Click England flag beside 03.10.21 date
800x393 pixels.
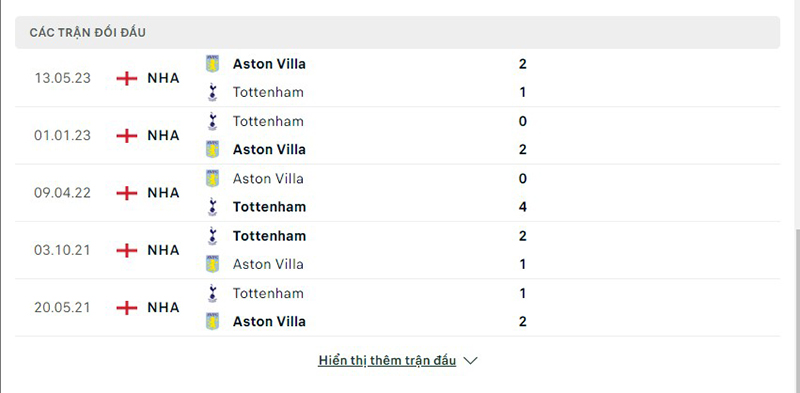[127, 250]
